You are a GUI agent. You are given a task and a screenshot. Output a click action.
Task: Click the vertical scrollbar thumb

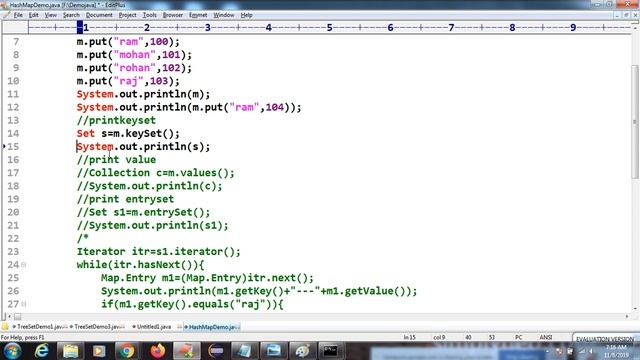635,122
